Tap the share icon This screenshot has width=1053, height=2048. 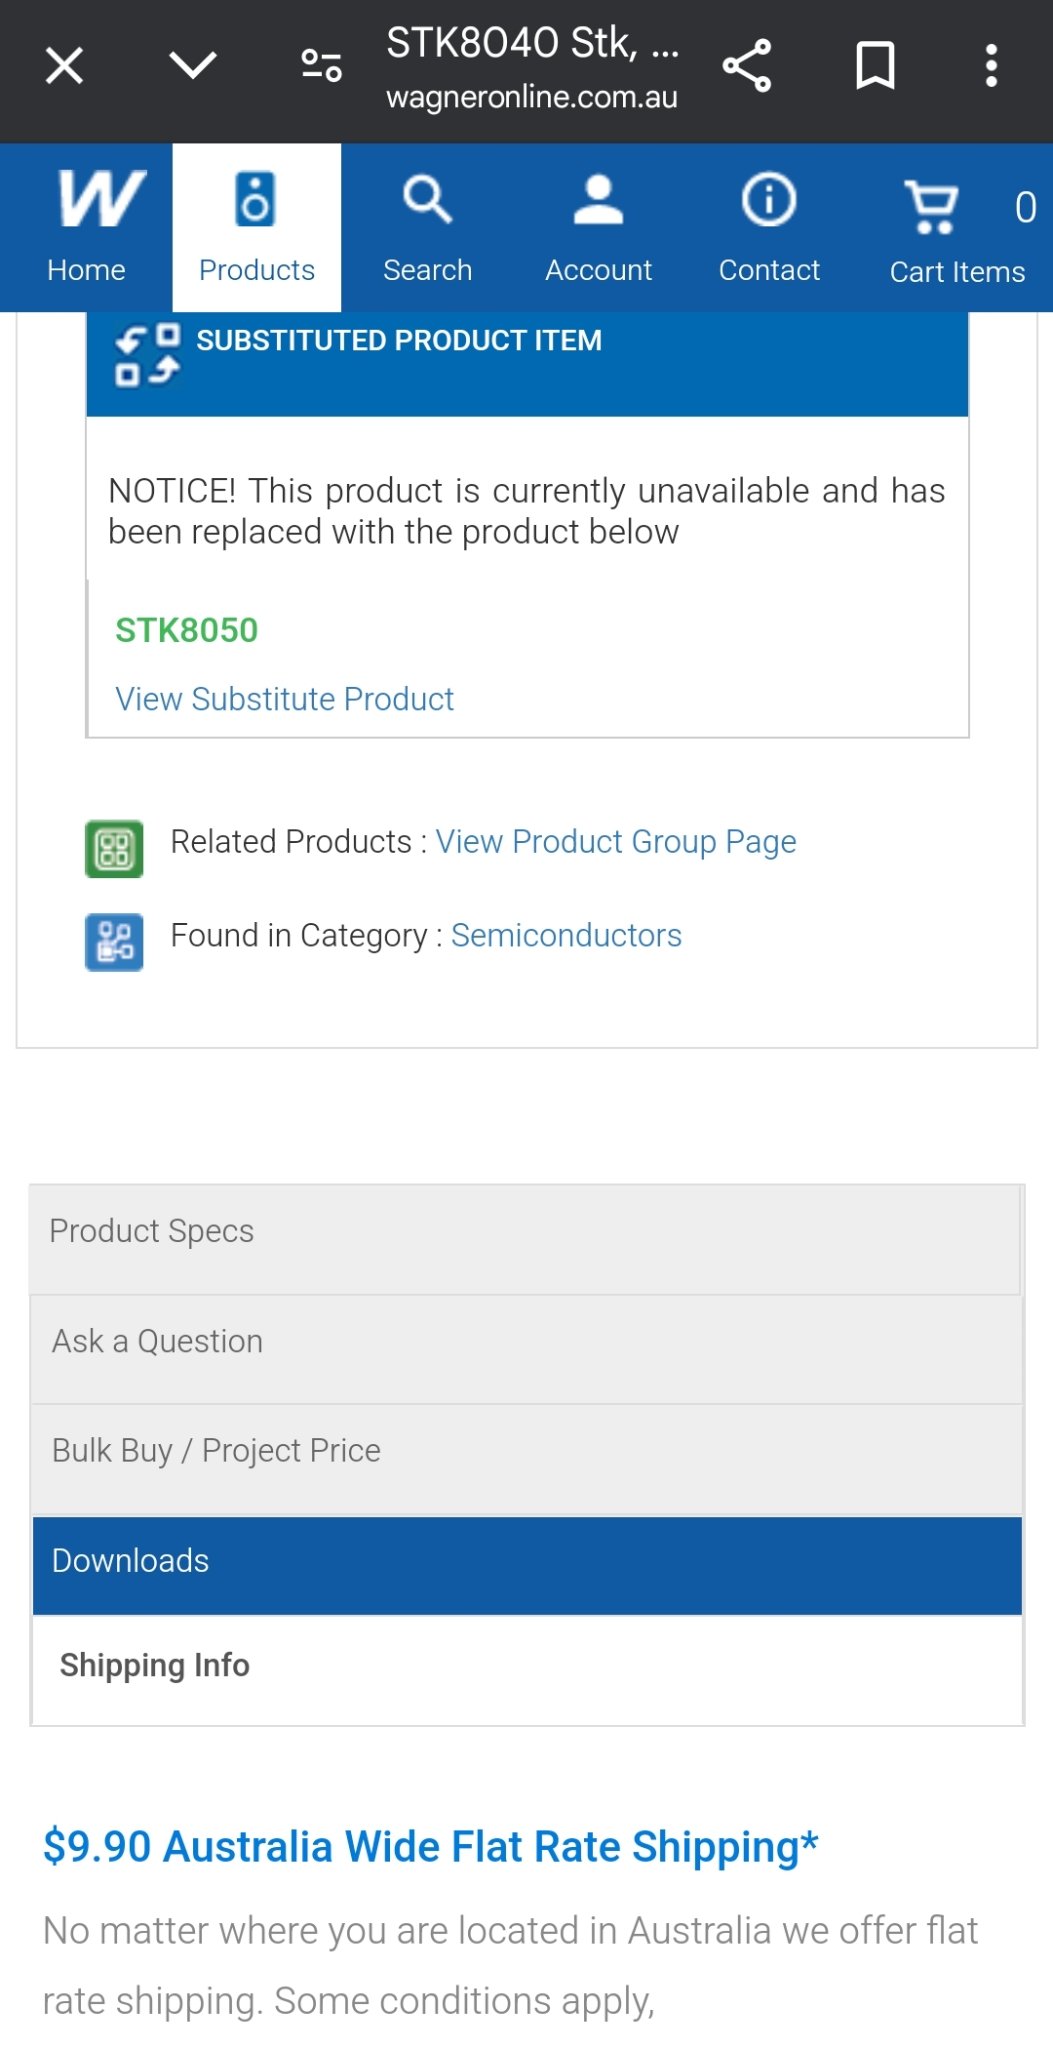(x=747, y=67)
